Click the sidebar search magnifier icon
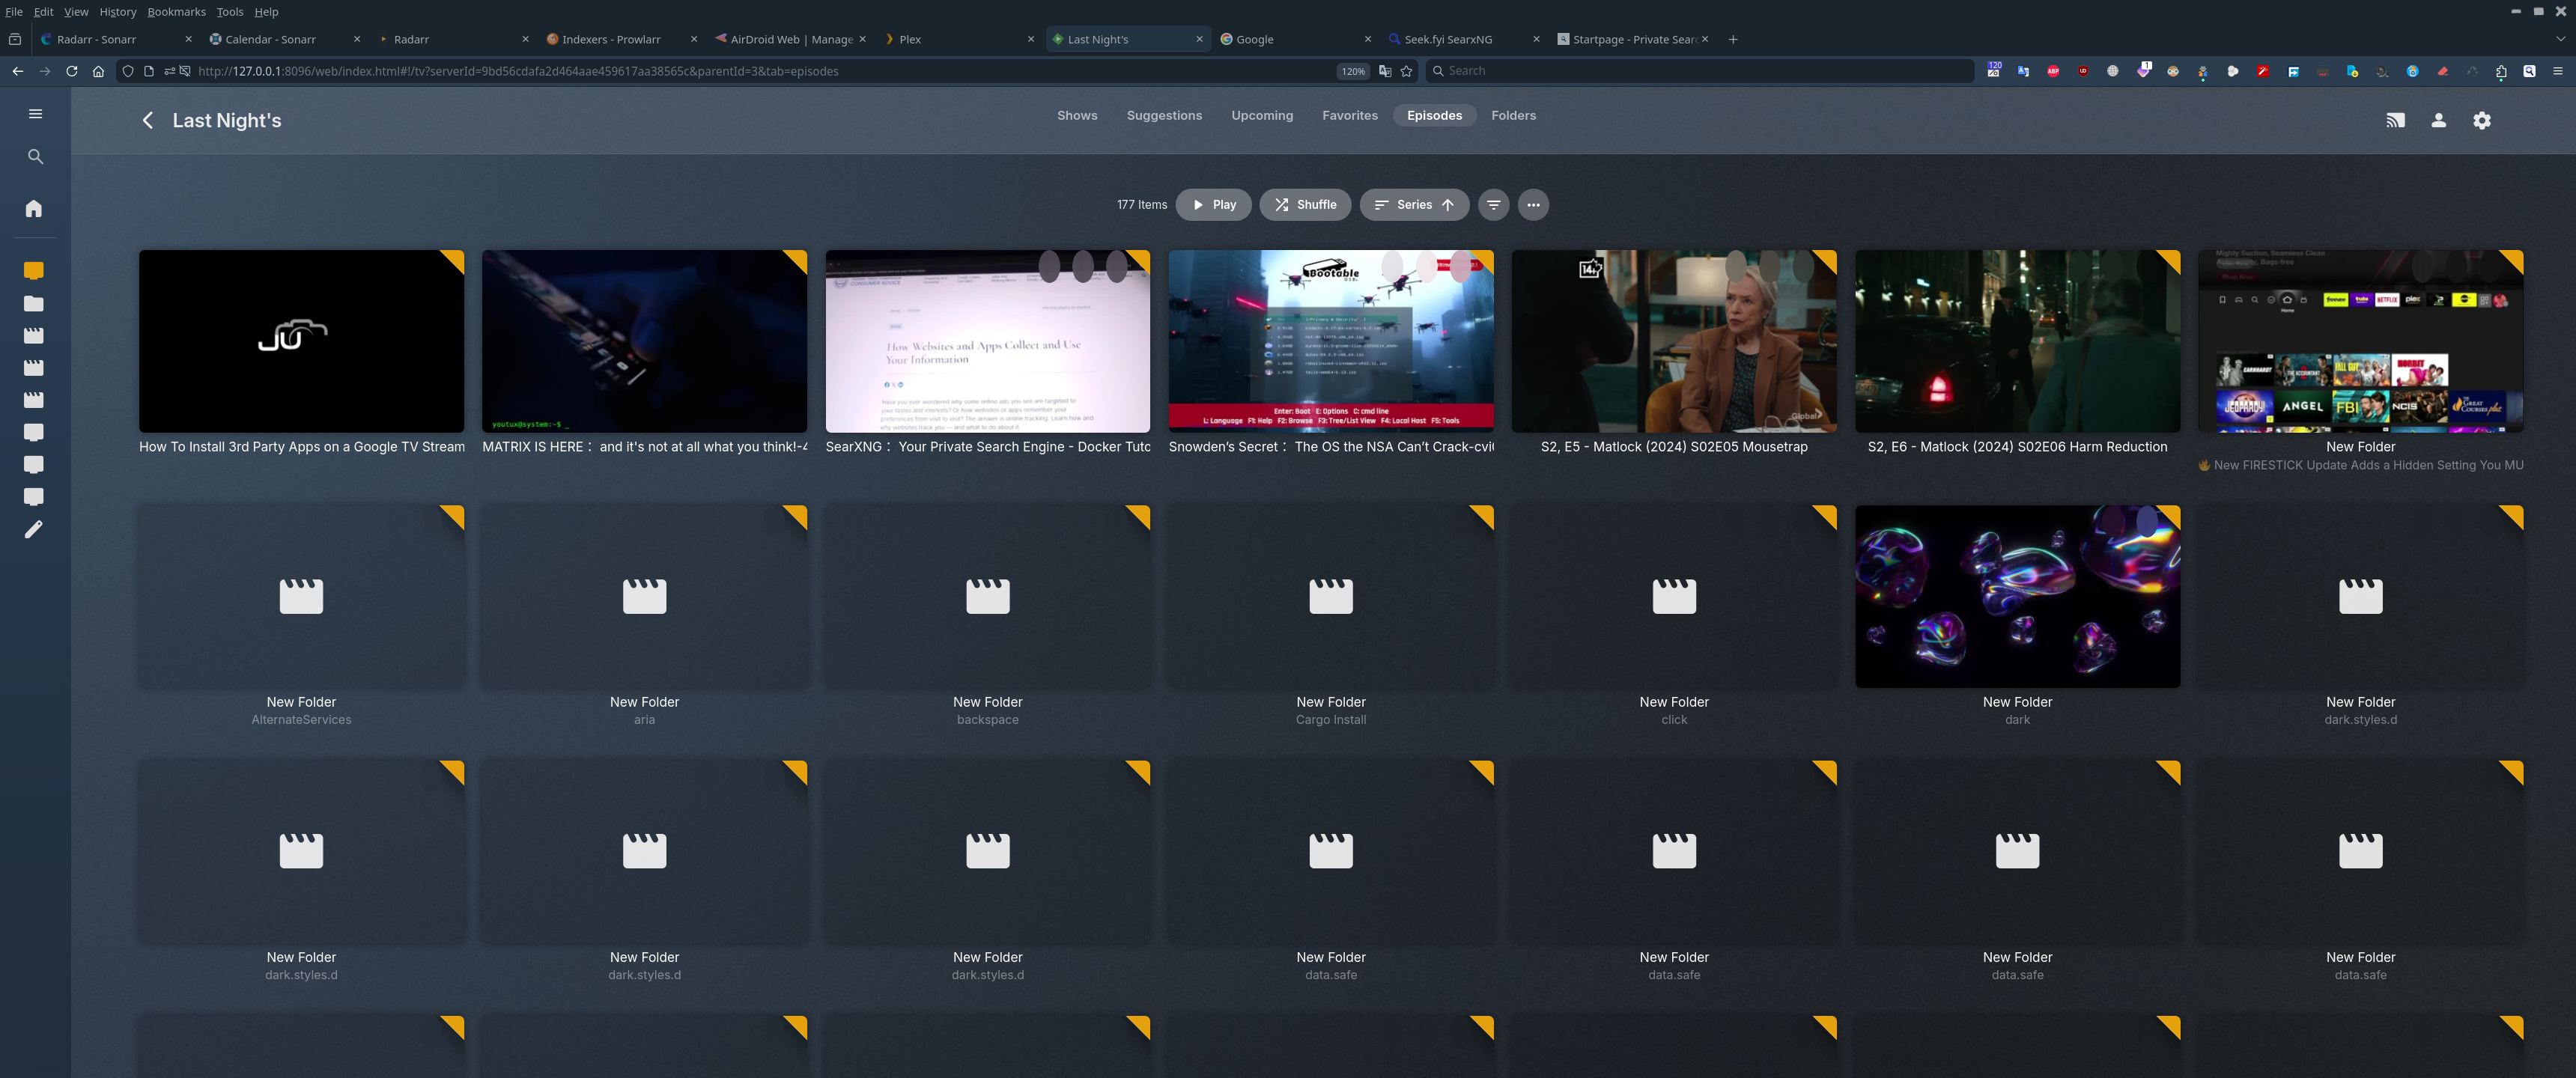The width and height of the screenshot is (2576, 1078). pos(35,157)
